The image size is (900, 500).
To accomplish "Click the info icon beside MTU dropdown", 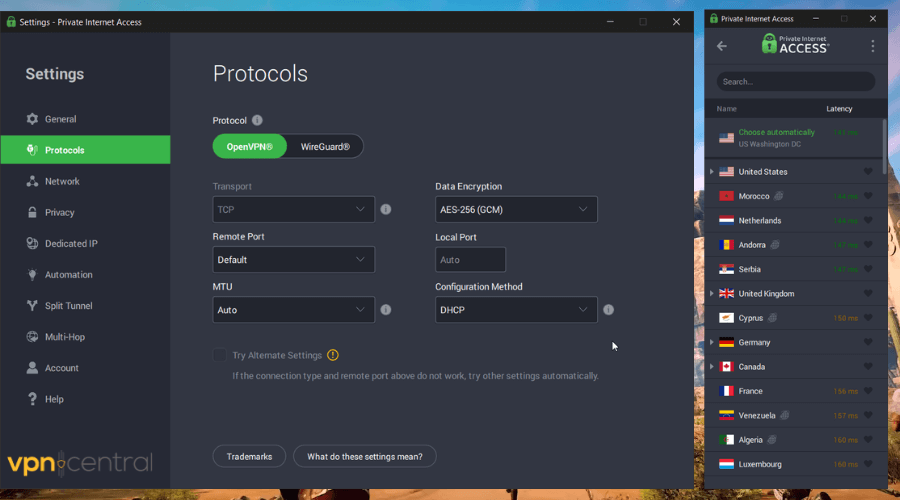I will click(x=386, y=310).
